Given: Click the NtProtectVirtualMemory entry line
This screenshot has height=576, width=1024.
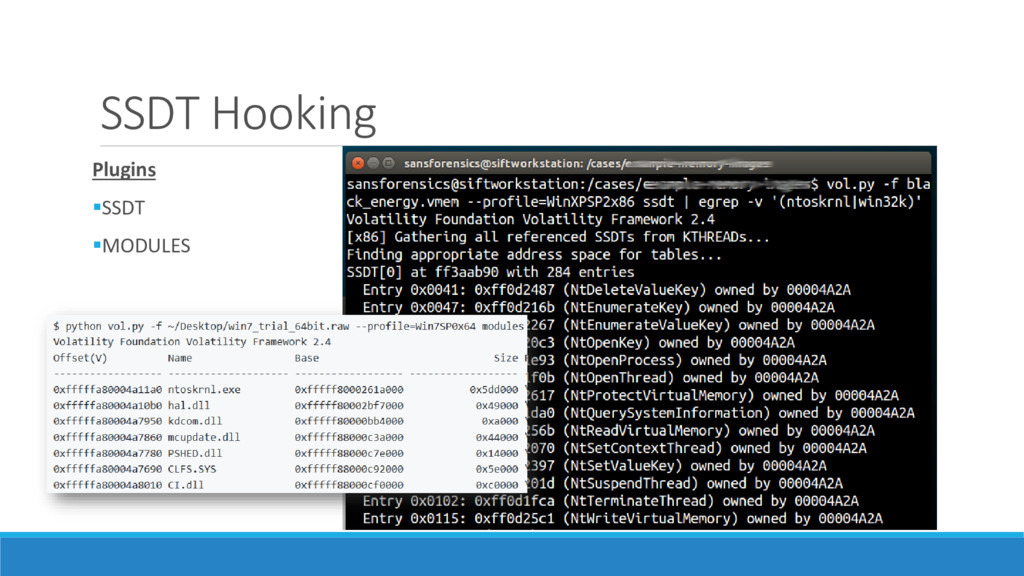Looking at the screenshot, I should (712, 396).
